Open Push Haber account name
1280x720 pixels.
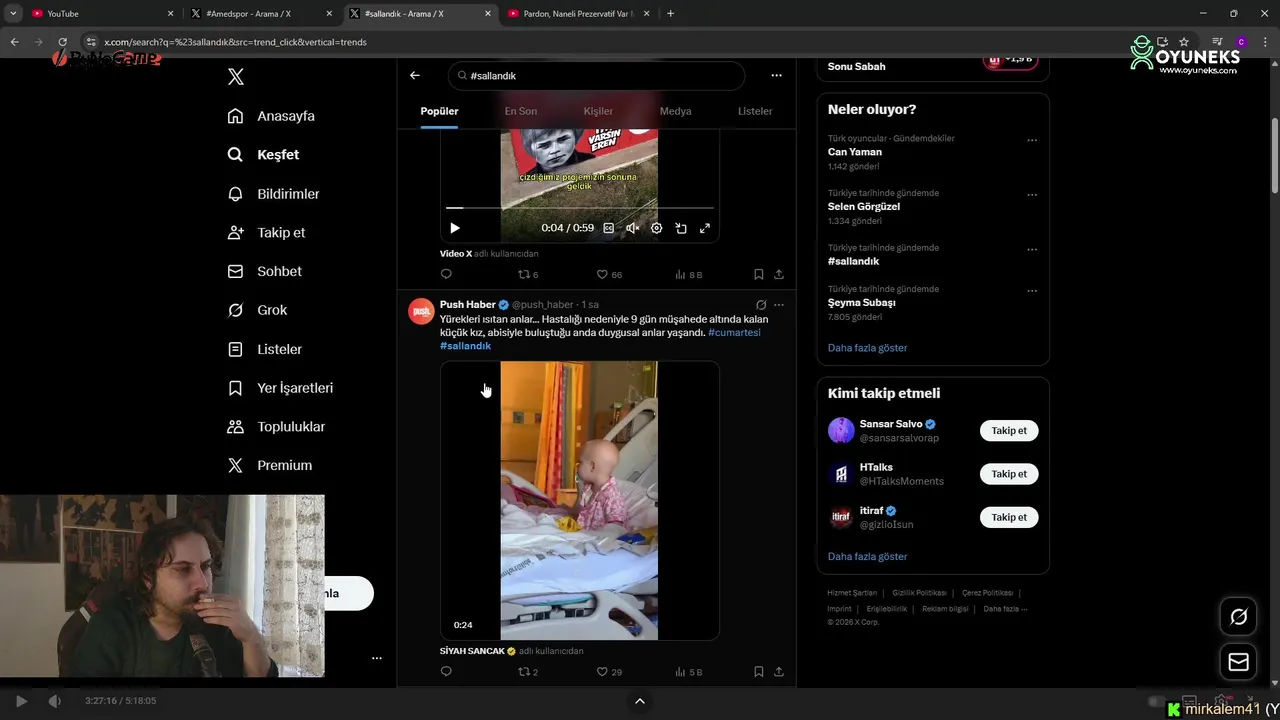[x=468, y=305]
